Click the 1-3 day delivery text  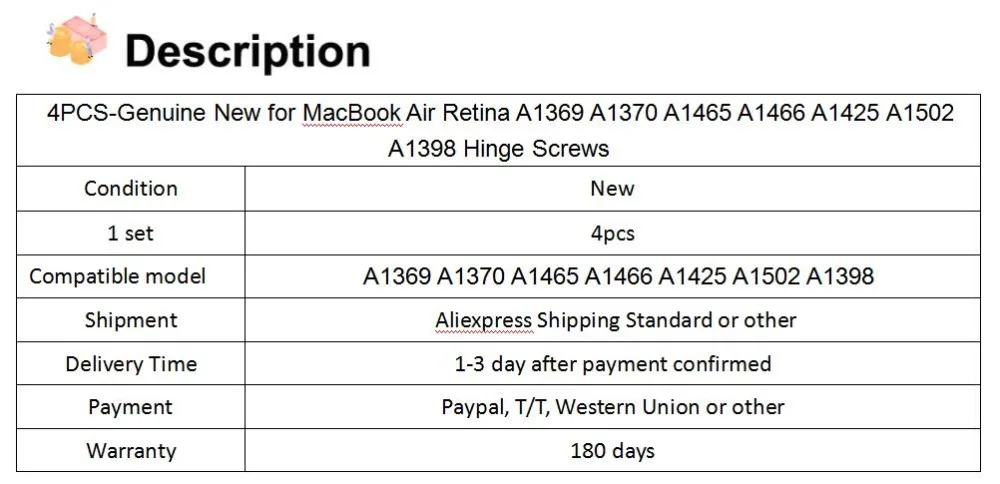click(x=612, y=363)
